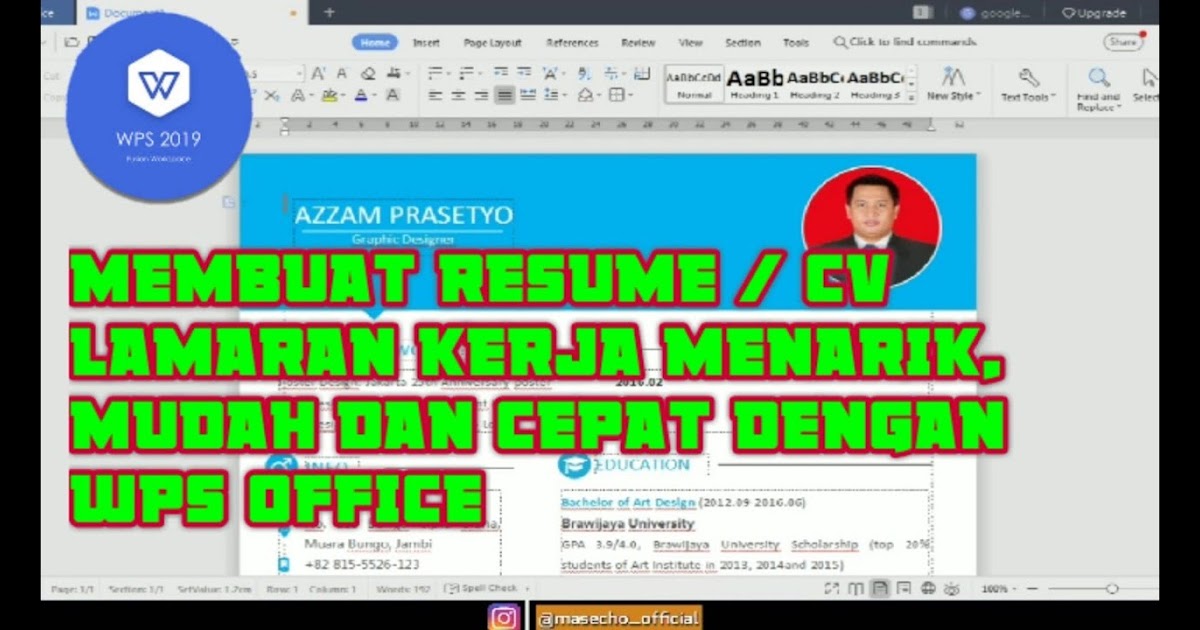The height and width of the screenshot is (630, 1200).
Task: Apply the text highlight color
Action: (329, 96)
